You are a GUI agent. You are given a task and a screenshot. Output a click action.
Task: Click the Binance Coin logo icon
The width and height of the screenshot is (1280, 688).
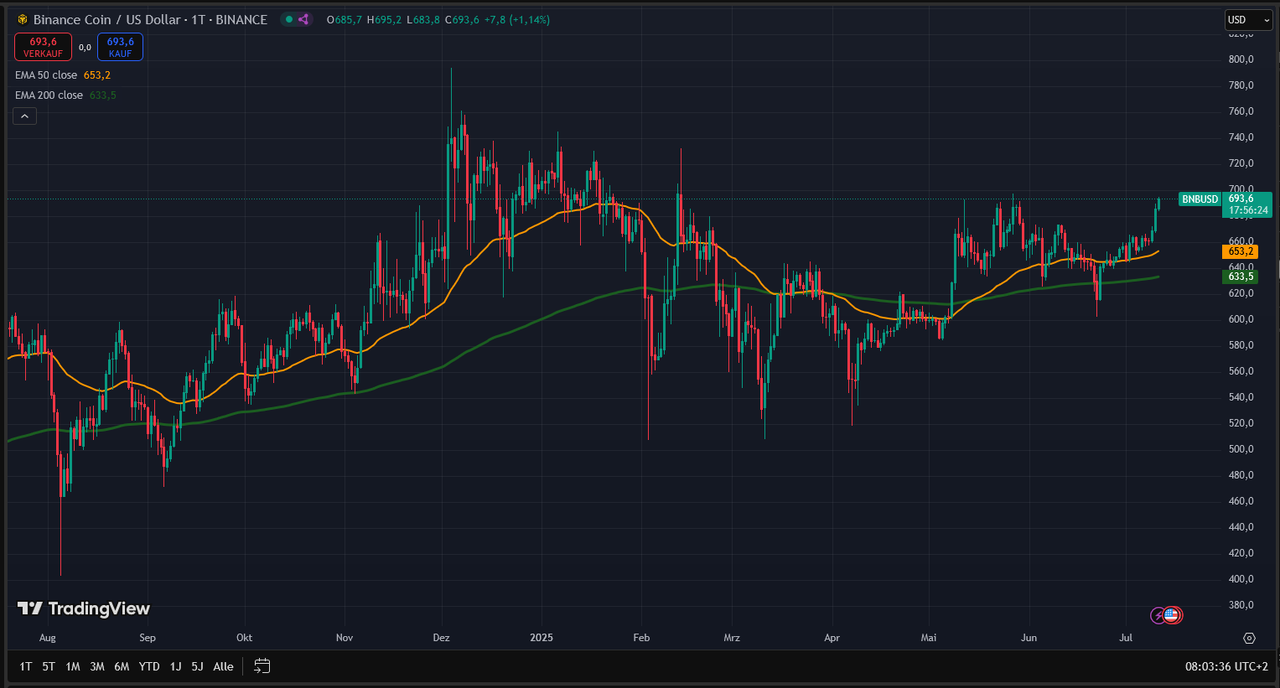(22, 20)
